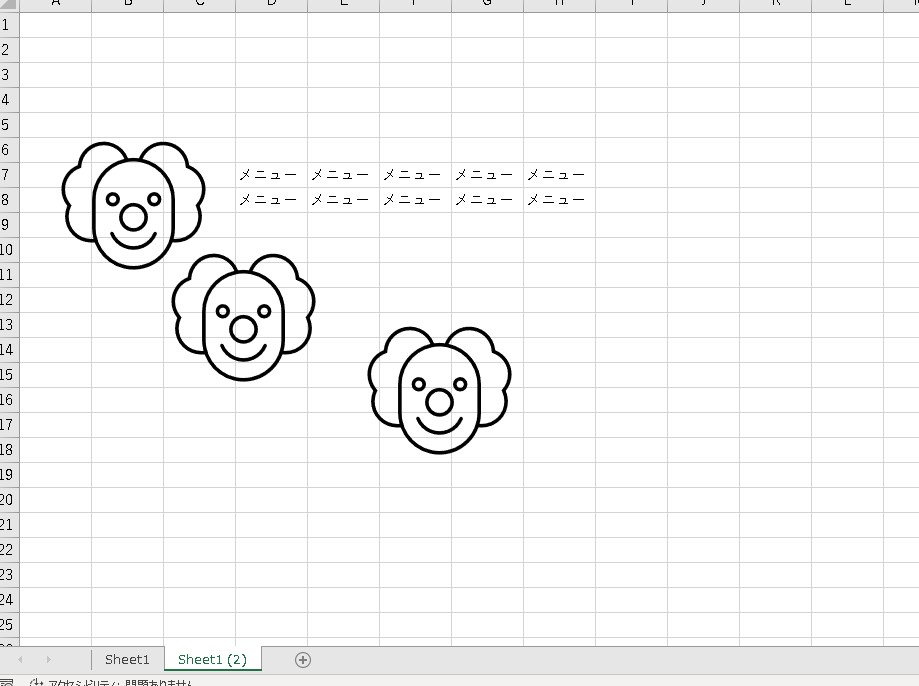Screen dimensions: 919x686
Task: Select column B via its header
Action: coord(127,5)
